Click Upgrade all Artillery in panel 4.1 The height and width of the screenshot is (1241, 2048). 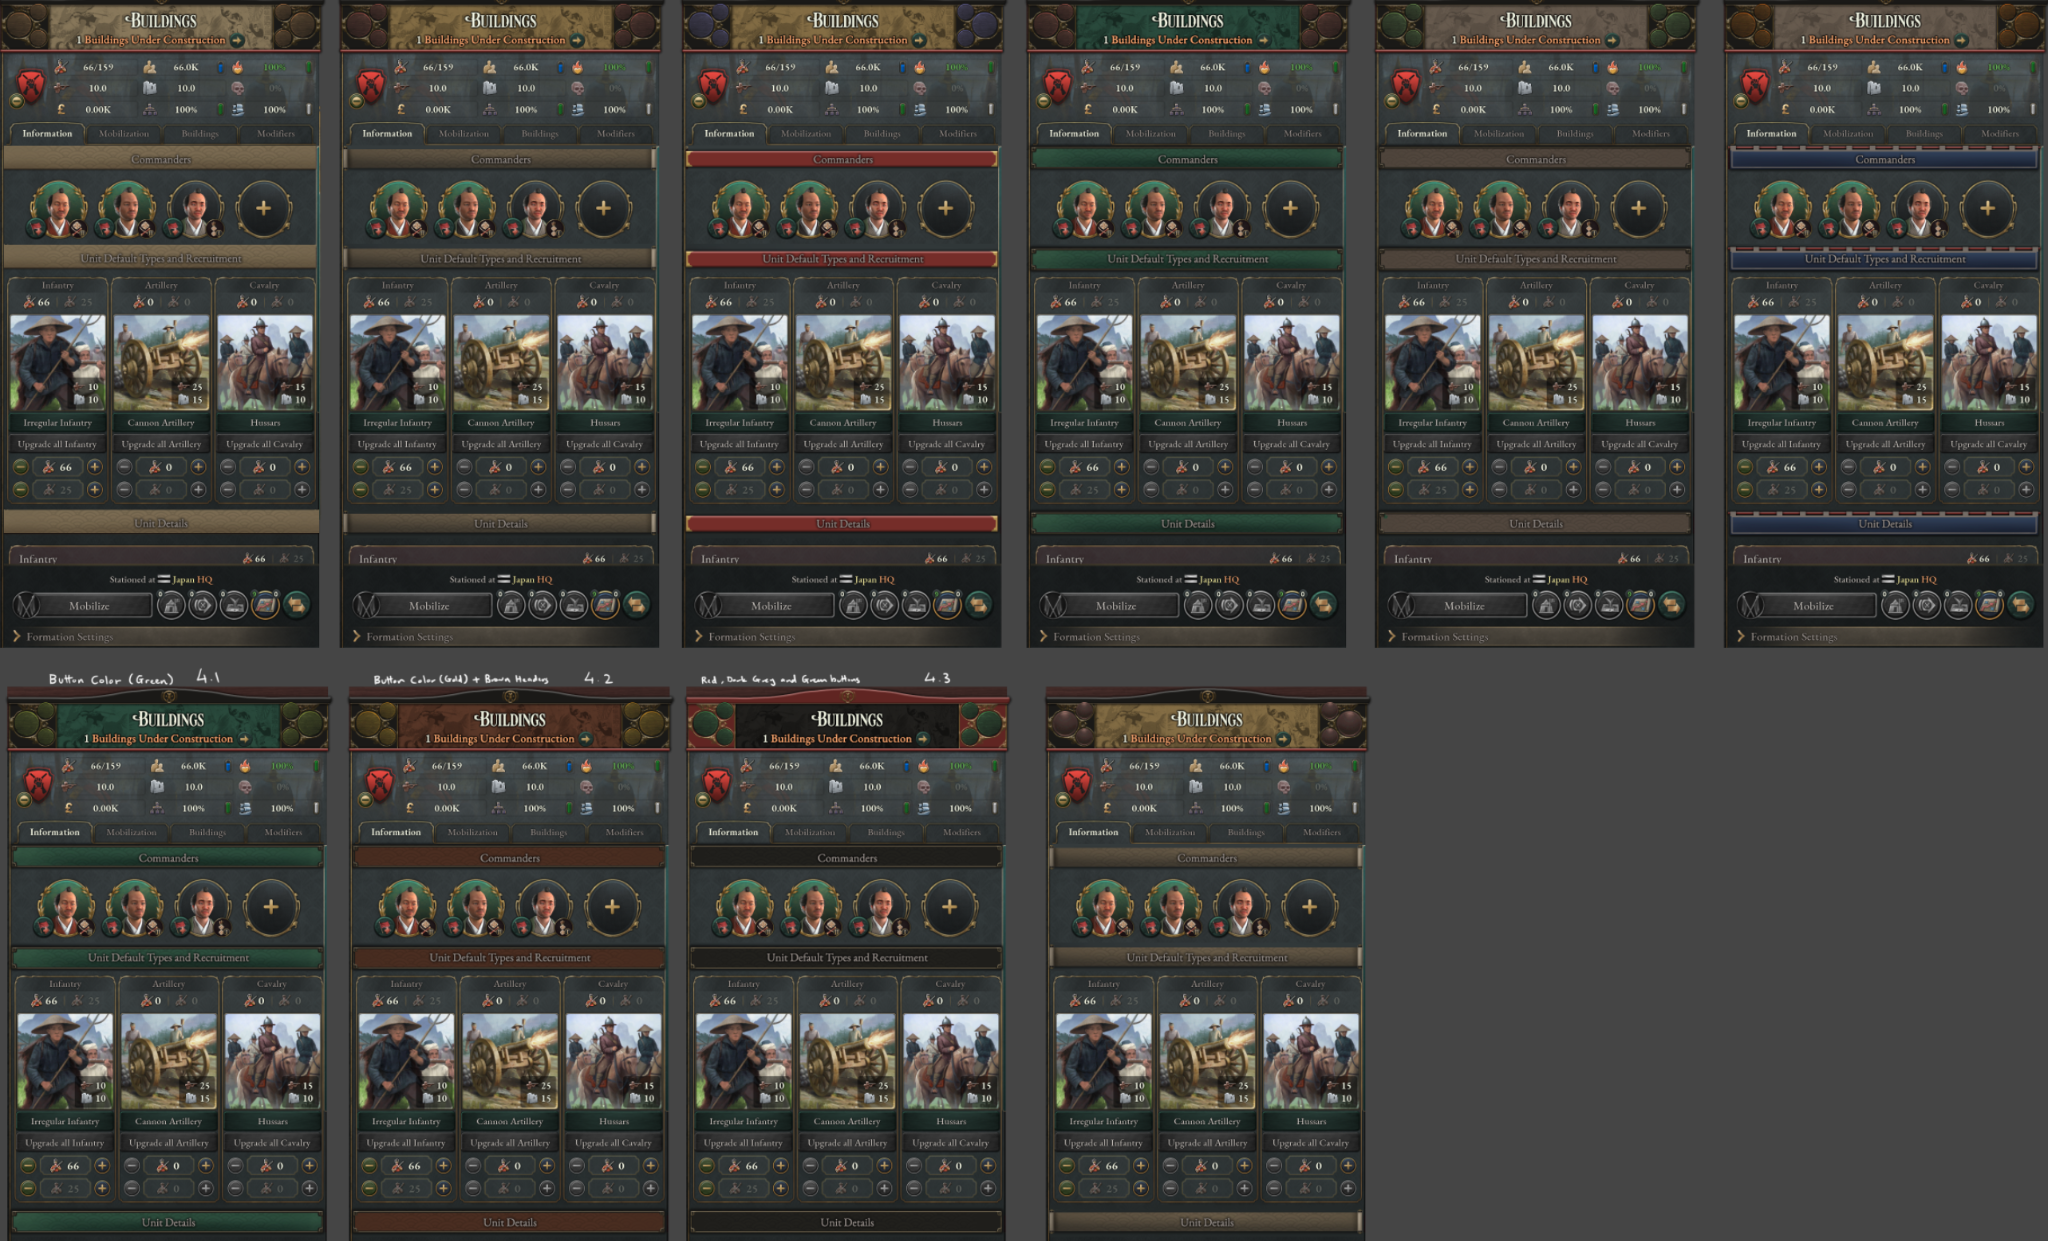tap(169, 1142)
